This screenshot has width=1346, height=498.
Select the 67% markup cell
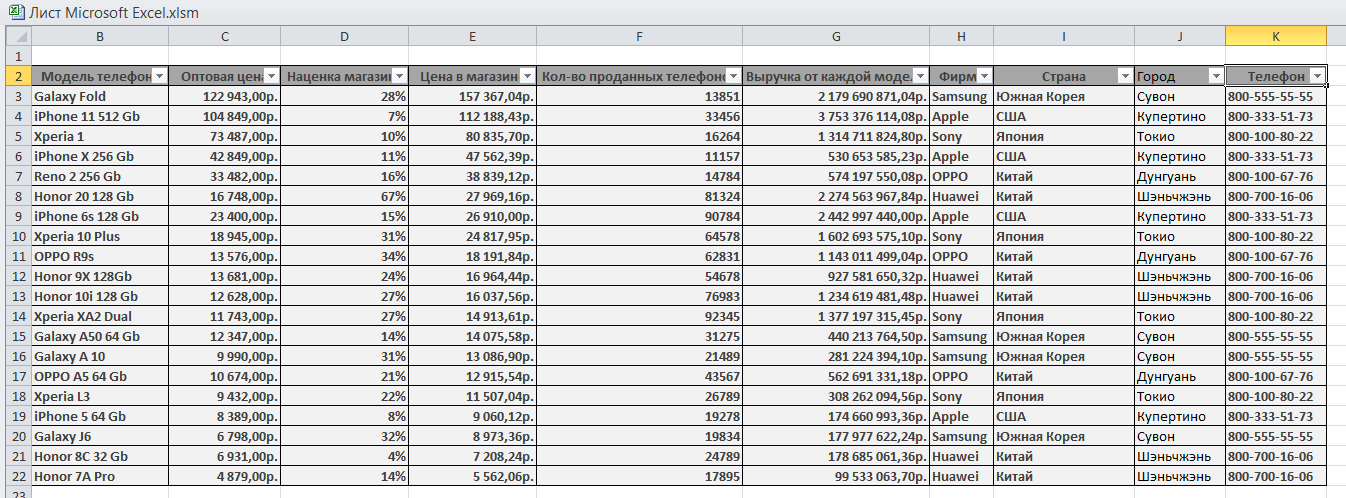coord(345,196)
